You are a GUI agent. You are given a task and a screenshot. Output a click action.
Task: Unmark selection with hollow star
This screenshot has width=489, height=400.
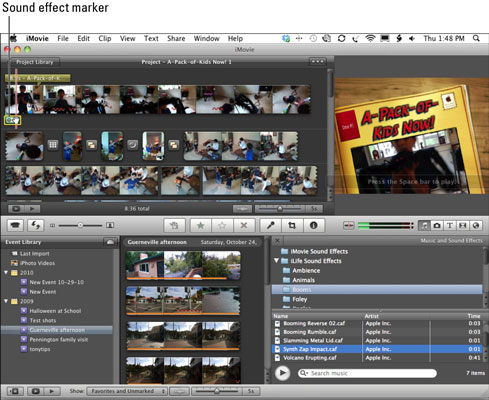coord(222,225)
